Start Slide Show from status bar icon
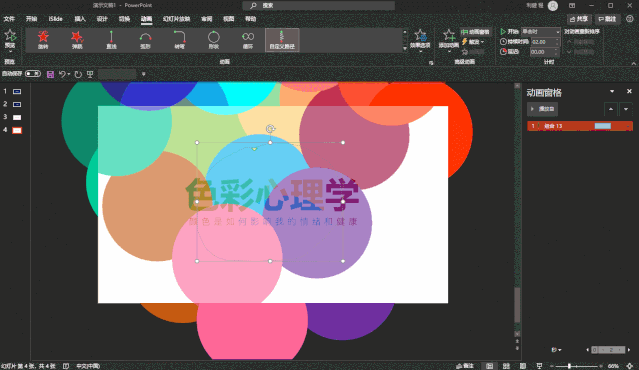639x370 pixels. tap(540, 366)
